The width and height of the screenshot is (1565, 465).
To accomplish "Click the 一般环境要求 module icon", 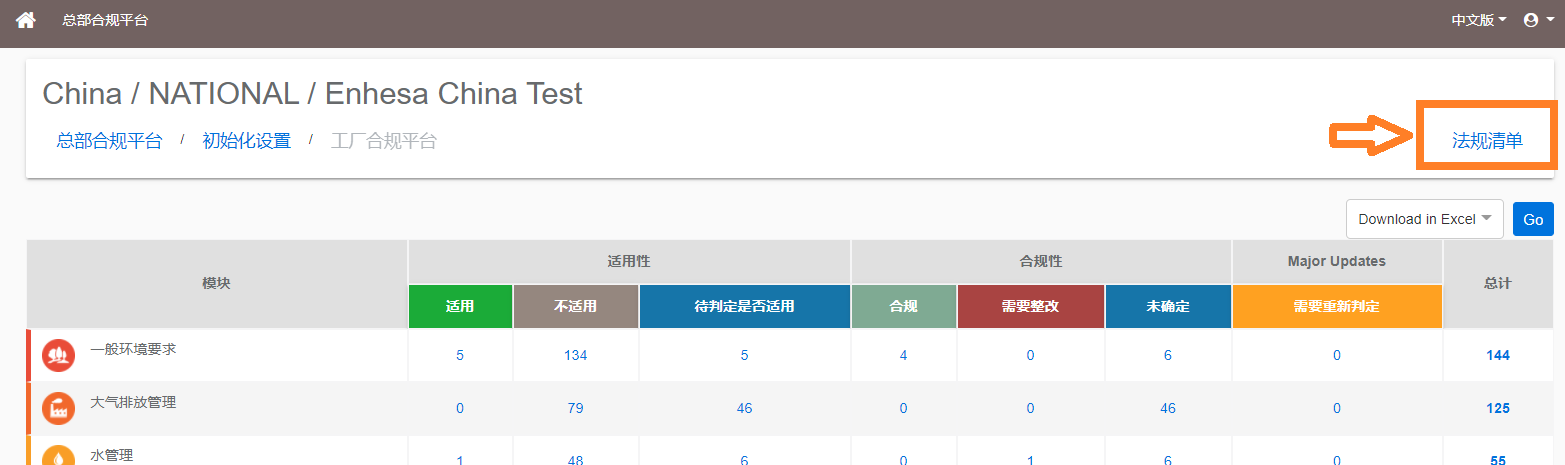I will click(58, 355).
